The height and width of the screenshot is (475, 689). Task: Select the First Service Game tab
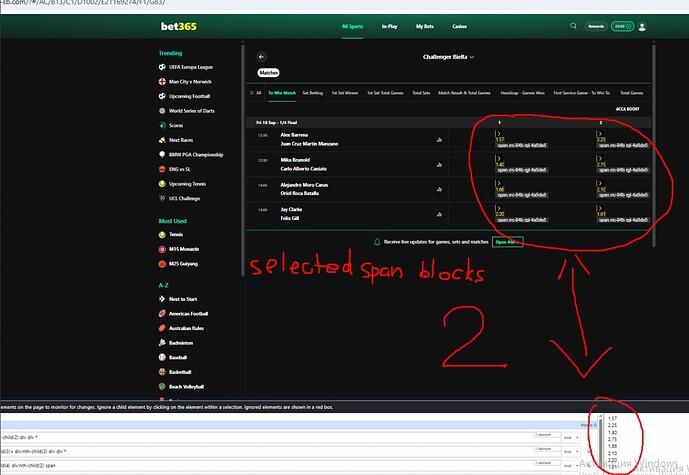581,93
